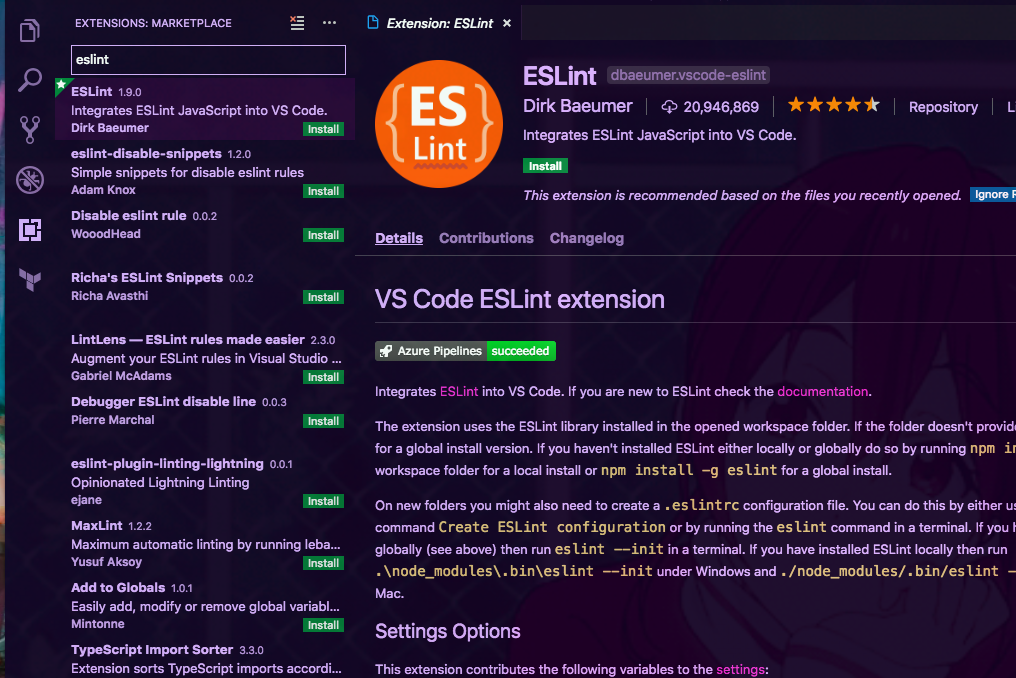This screenshot has width=1016, height=678.
Task: Install ESLint from the detail page
Action: [x=545, y=166]
